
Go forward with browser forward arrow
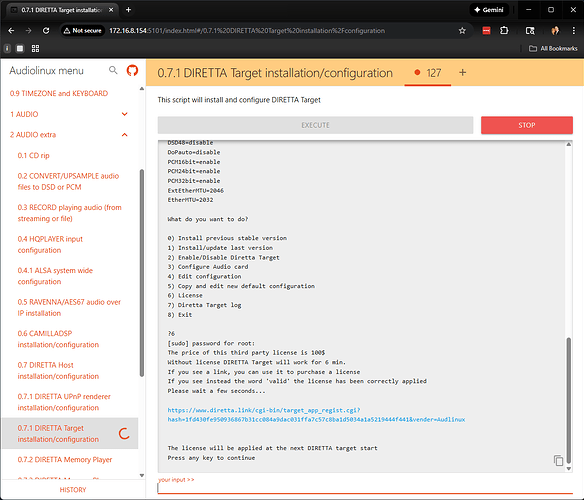28,31
